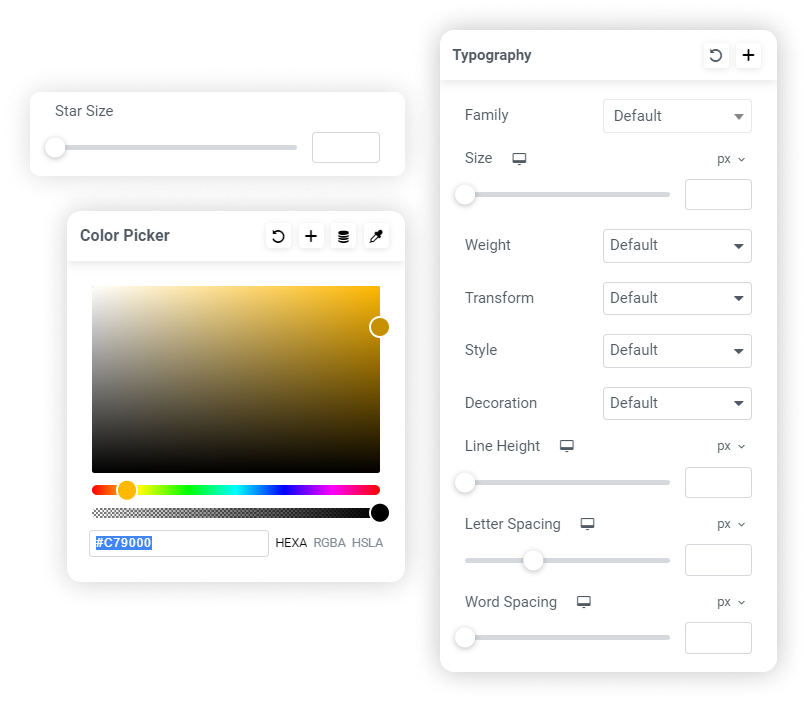
Task: Click the Family label
Action: (x=486, y=115)
